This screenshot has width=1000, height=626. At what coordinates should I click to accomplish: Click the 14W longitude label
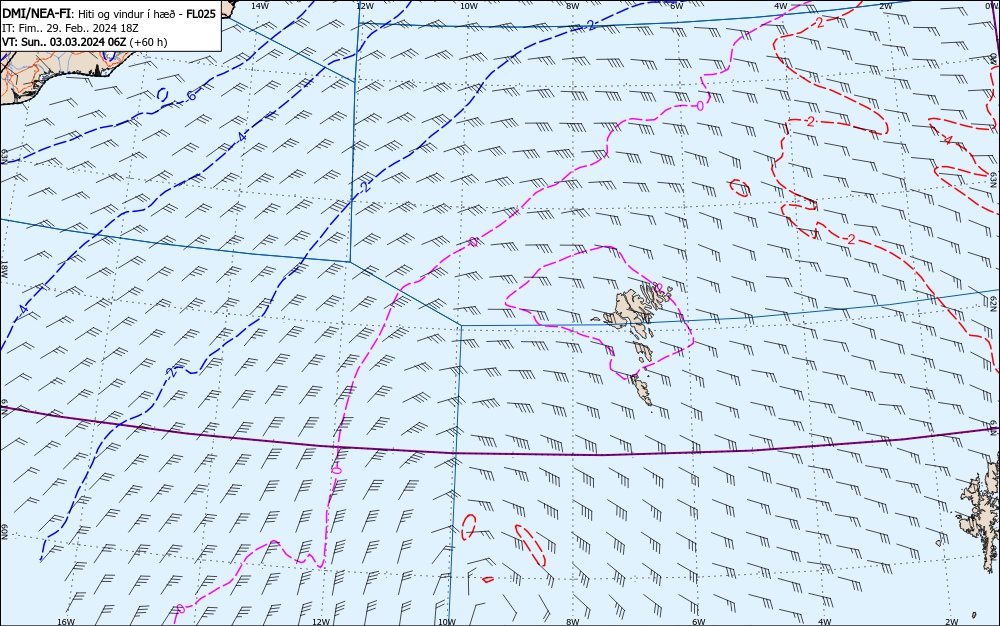[x=259, y=6]
